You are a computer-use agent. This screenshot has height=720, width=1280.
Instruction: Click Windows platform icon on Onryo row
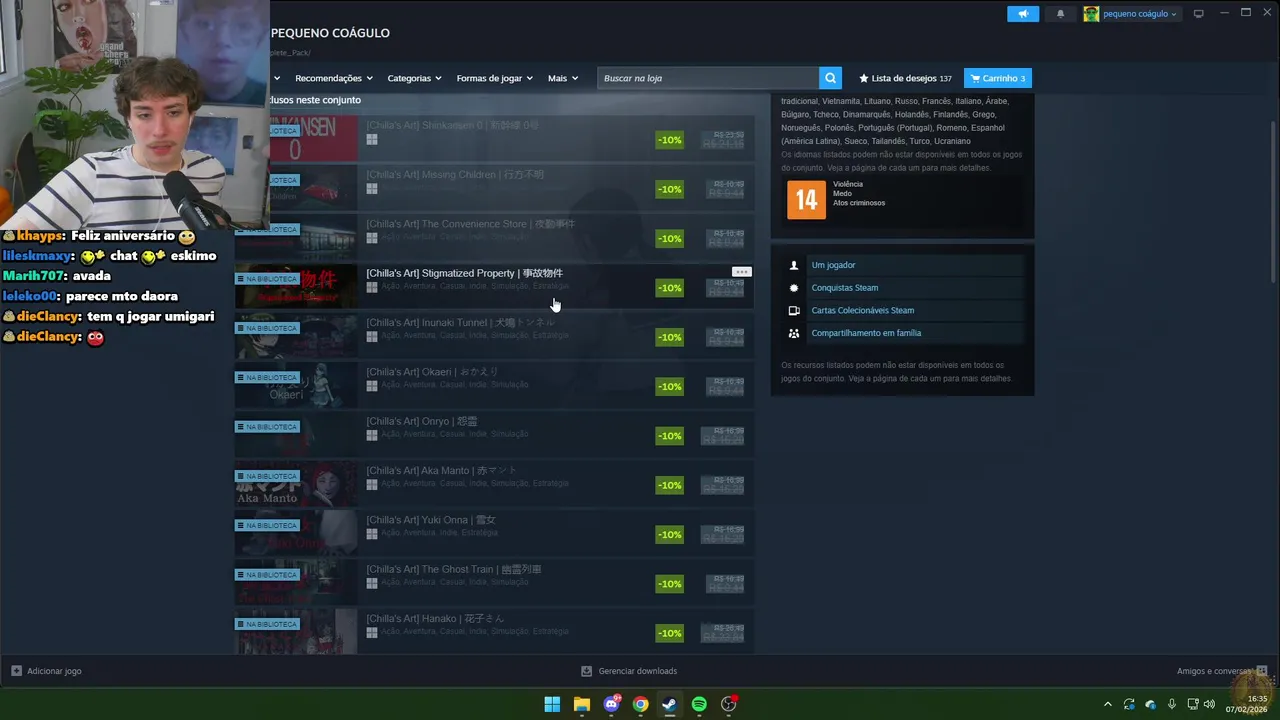(372, 435)
